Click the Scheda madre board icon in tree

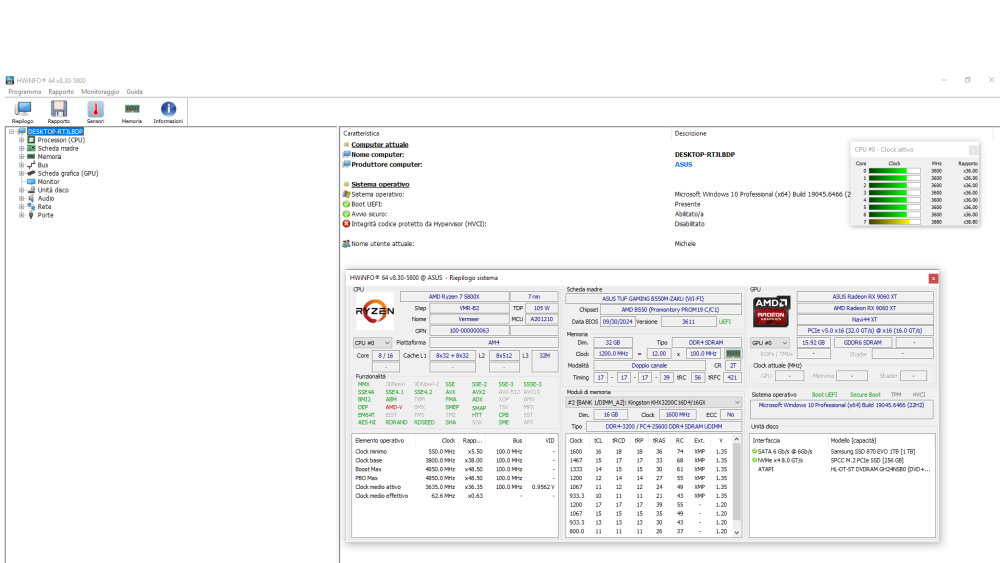click(x=31, y=148)
